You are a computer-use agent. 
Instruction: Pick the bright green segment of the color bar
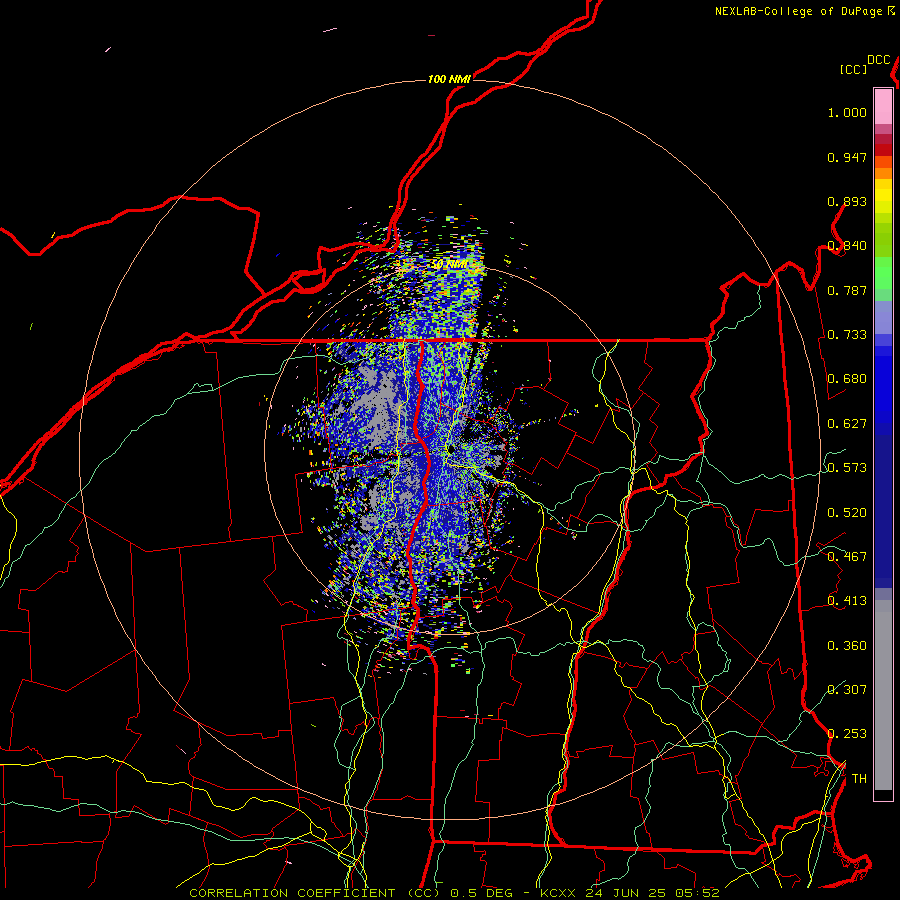pos(883,273)
